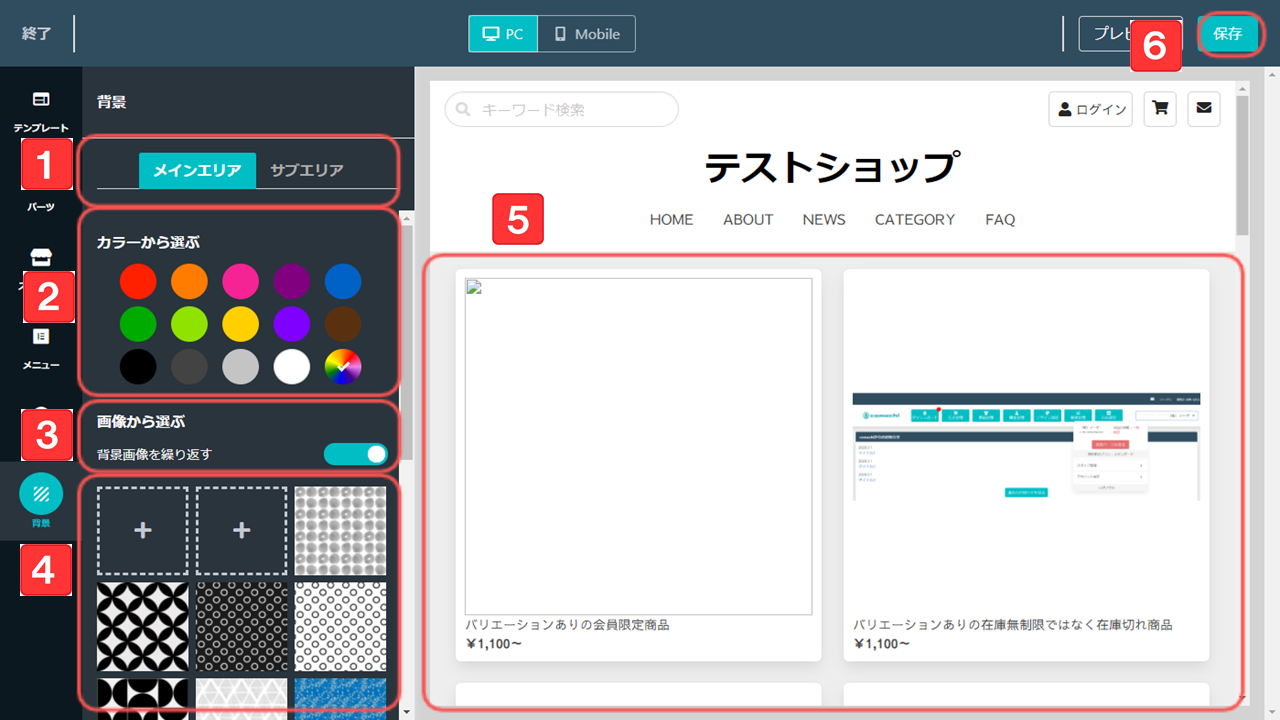Viewport: 1280px width, 720px height.
Task: Click product title バリエーションありの会員限定商品
Action: click(x=567, y=625)
